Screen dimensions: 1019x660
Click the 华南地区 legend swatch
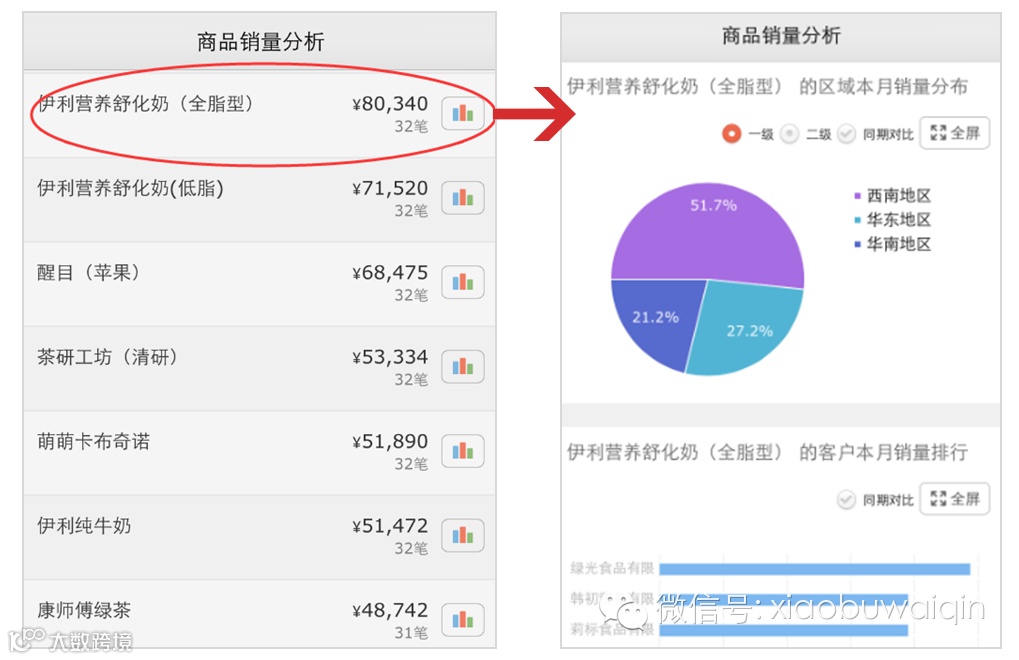(x=857, y=244)
